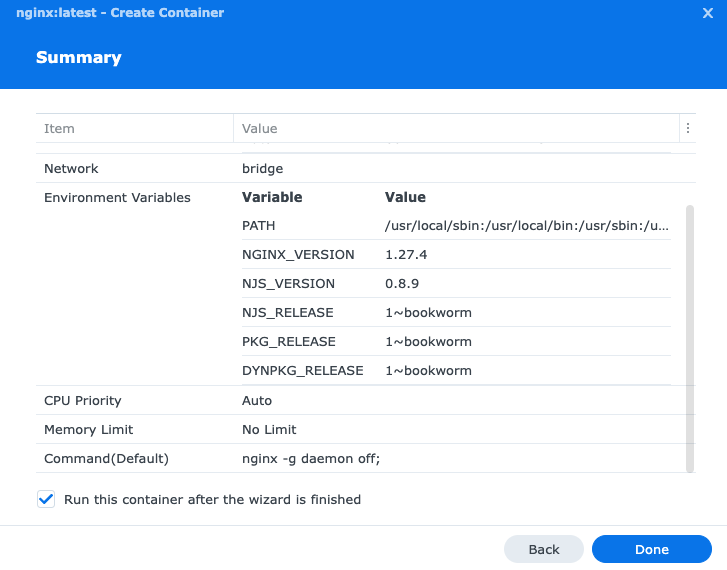727x570 pixels.
Task: Select the 0.8.9 value
Action: click(402, 283)
